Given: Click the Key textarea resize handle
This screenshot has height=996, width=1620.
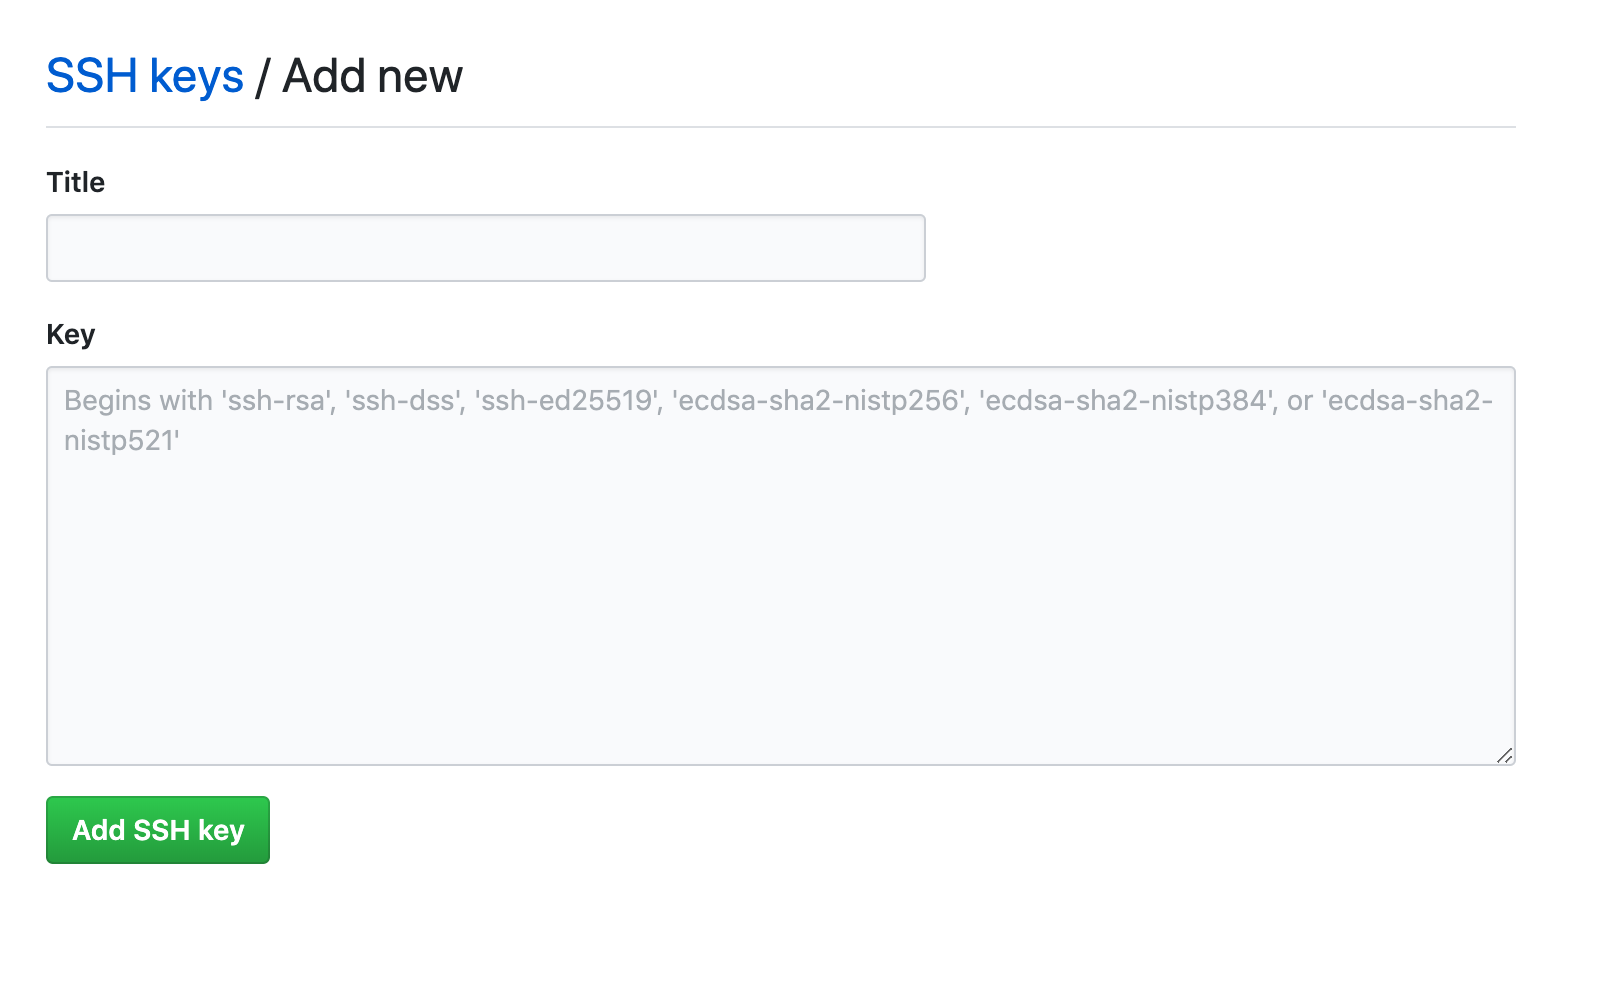Looking at the screenshot, I should [1504, 756].
